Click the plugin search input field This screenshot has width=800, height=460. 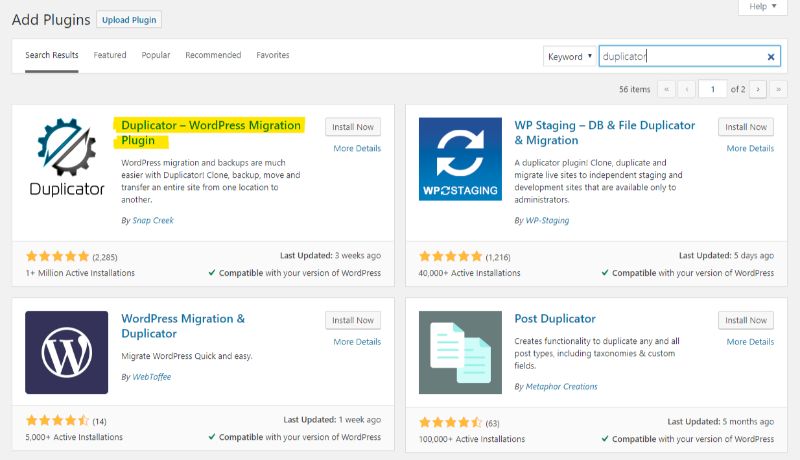689,57
